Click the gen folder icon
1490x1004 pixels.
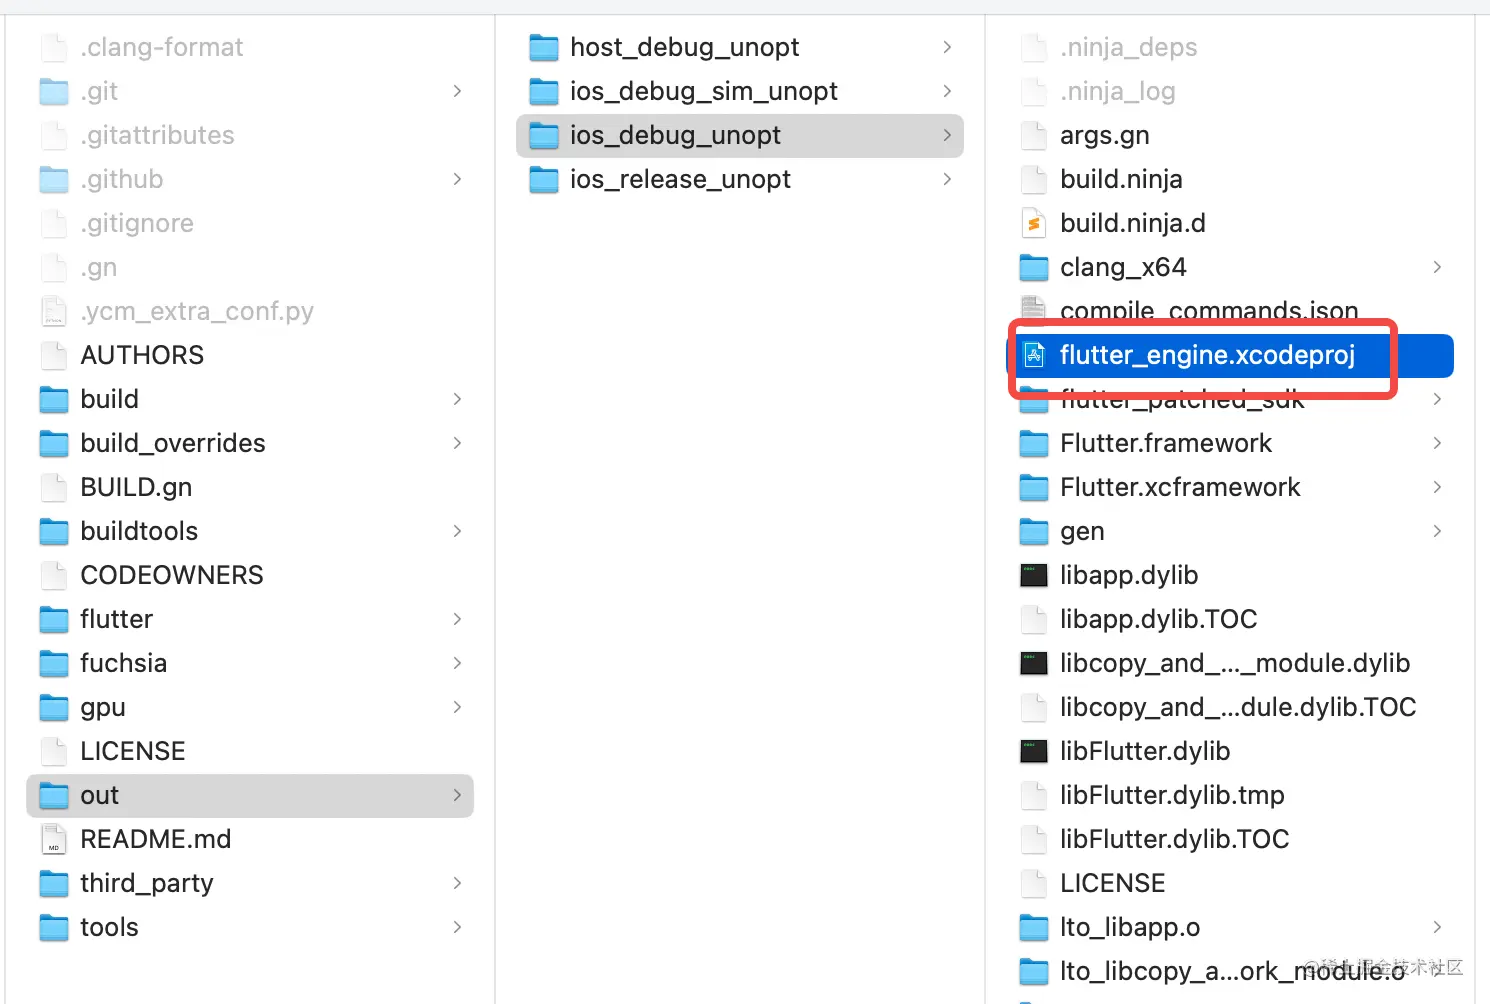[x=1034, y=531]
